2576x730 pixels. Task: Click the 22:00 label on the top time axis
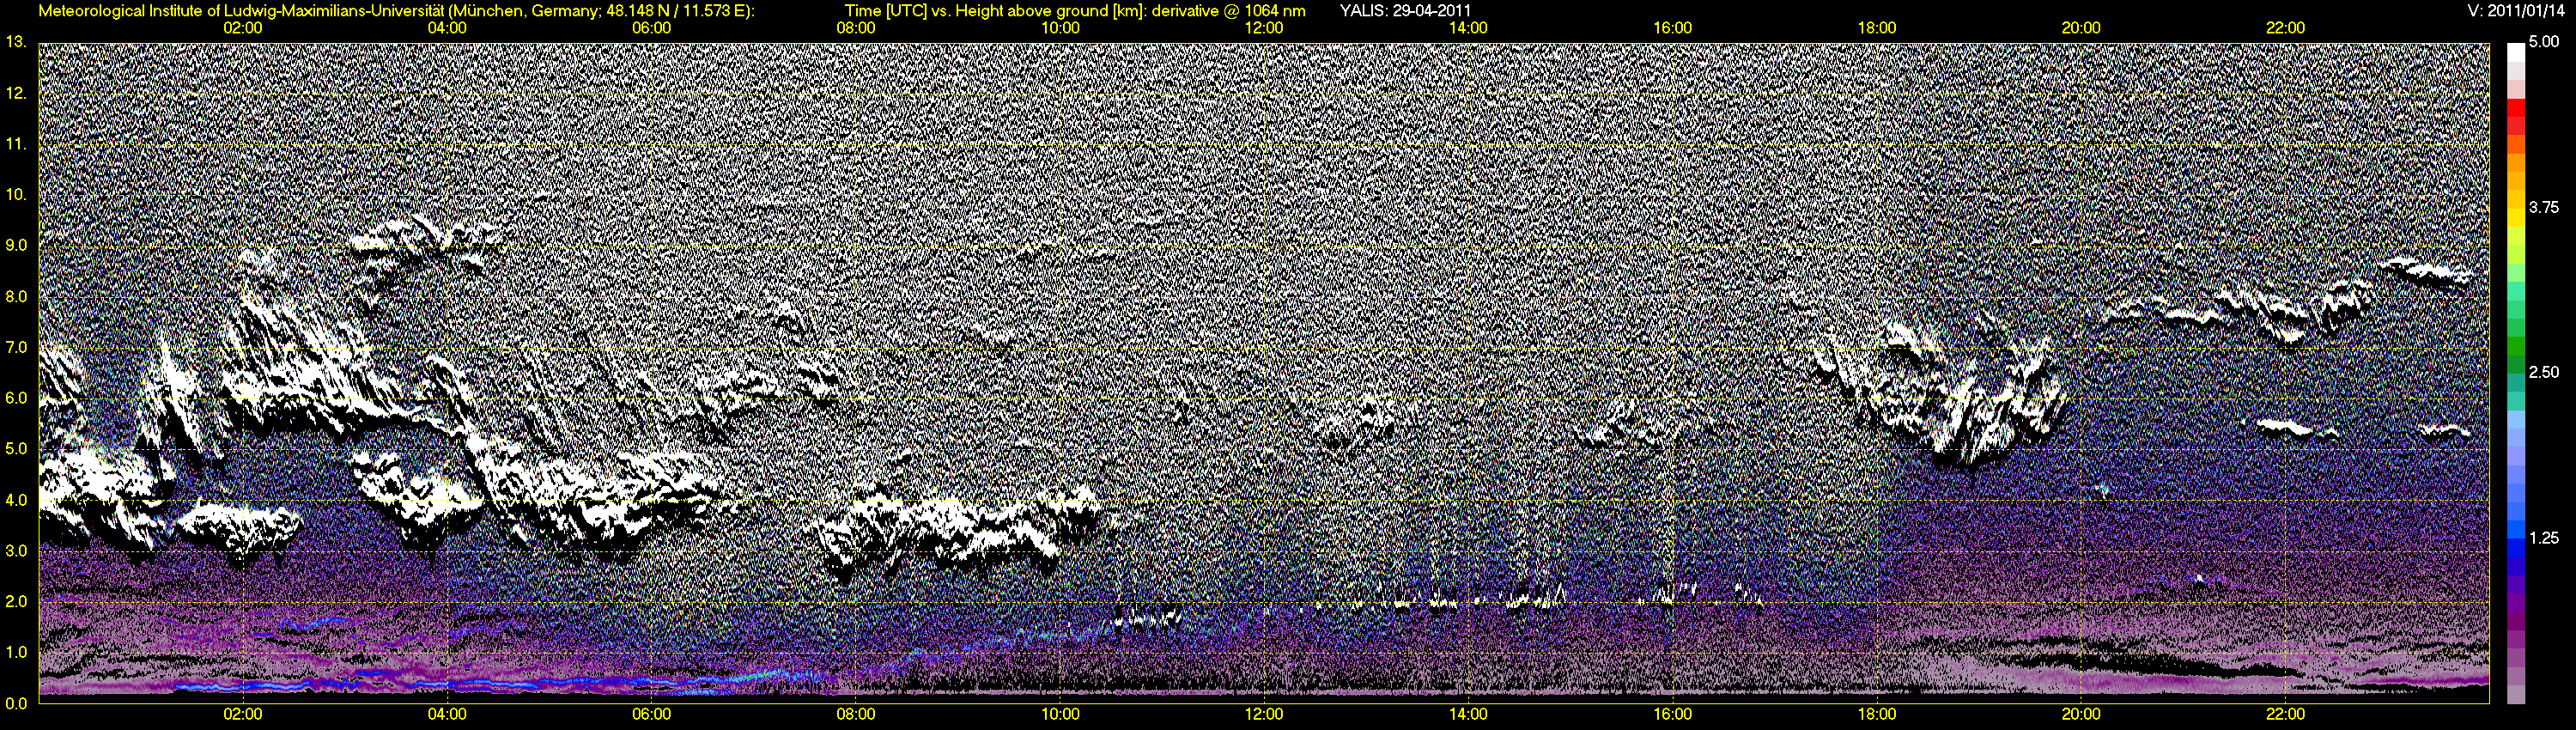tap(2286, 28)
